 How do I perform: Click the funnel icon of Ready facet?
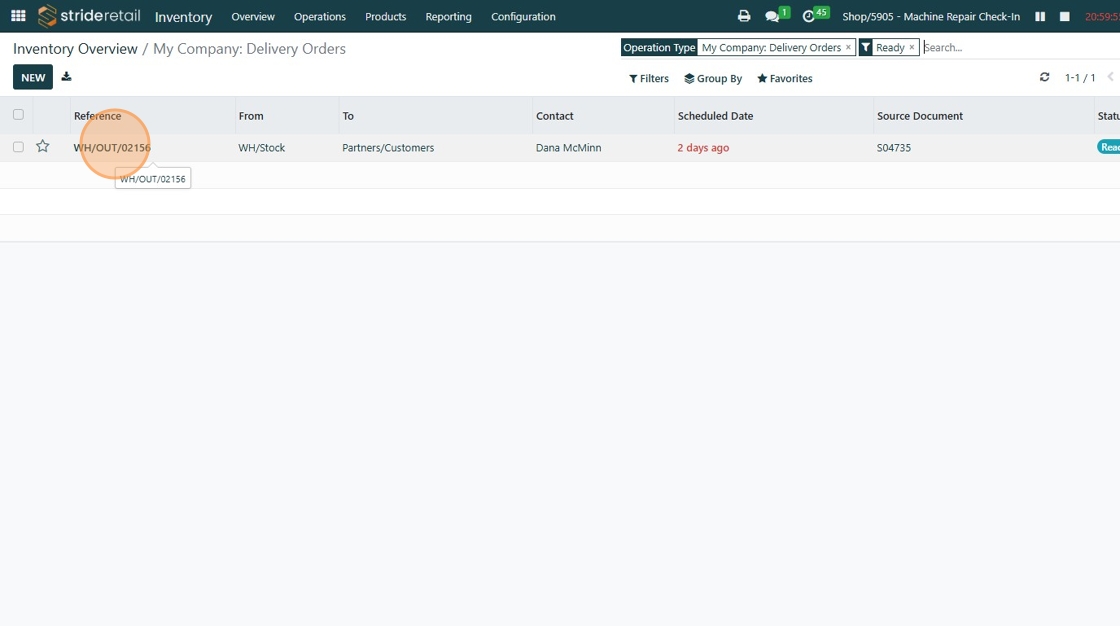pyautogui.click(x=866, y=47)
